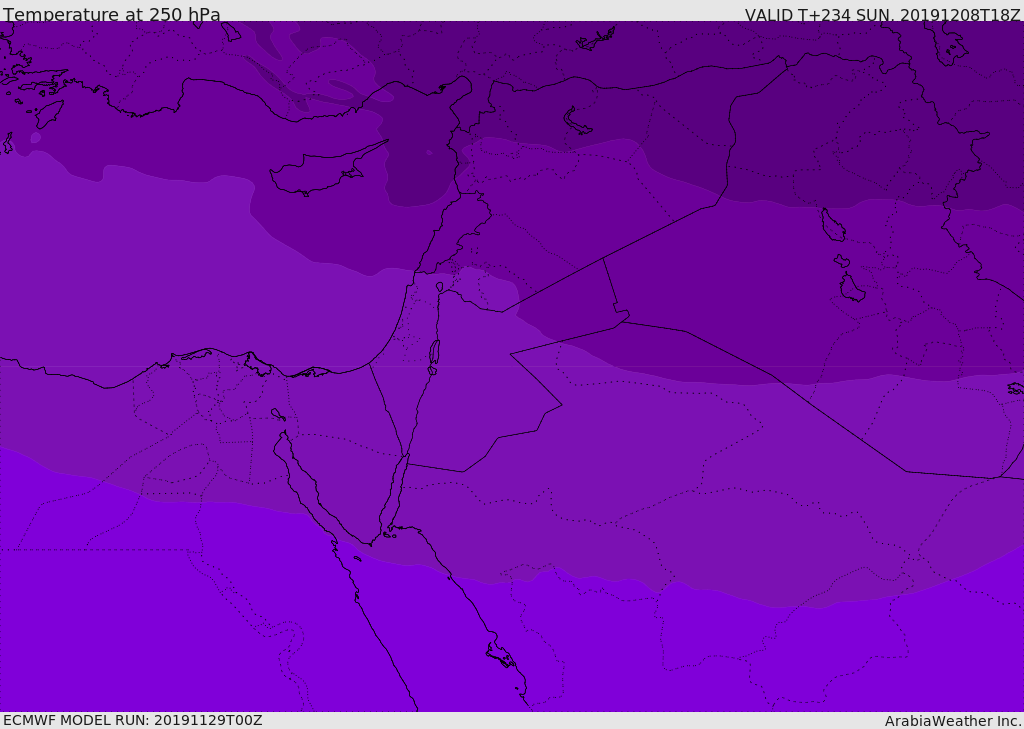Click the 'ECMWF MODEL RUN: 20191129T00Z' text
The width and height of the screenshot is (1024, 729).
pyautogui.click(x=133, y=720)
